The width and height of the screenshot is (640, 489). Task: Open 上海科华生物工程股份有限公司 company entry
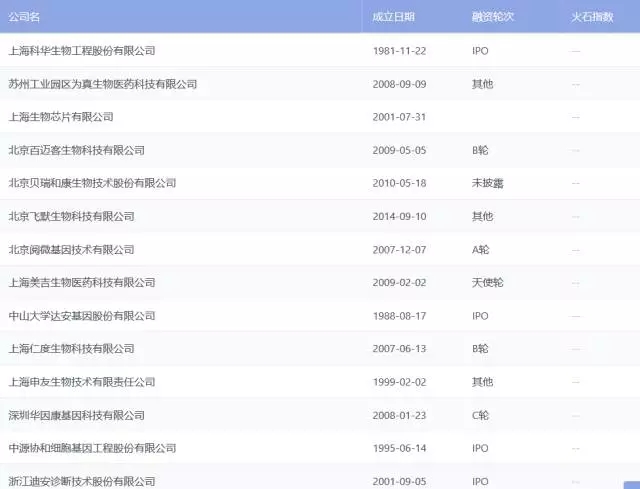click(x=82, y=51)
